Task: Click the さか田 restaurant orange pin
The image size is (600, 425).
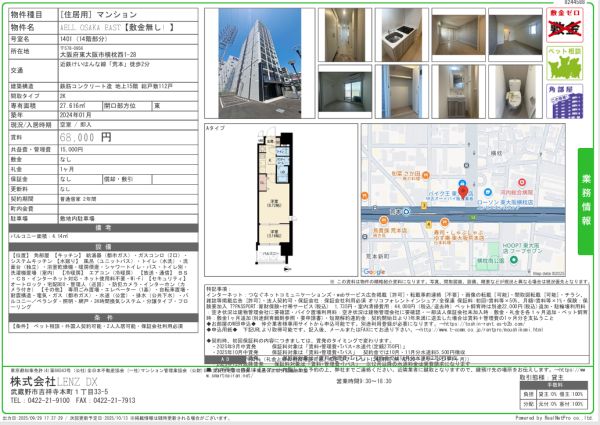Action: [426, 175]
